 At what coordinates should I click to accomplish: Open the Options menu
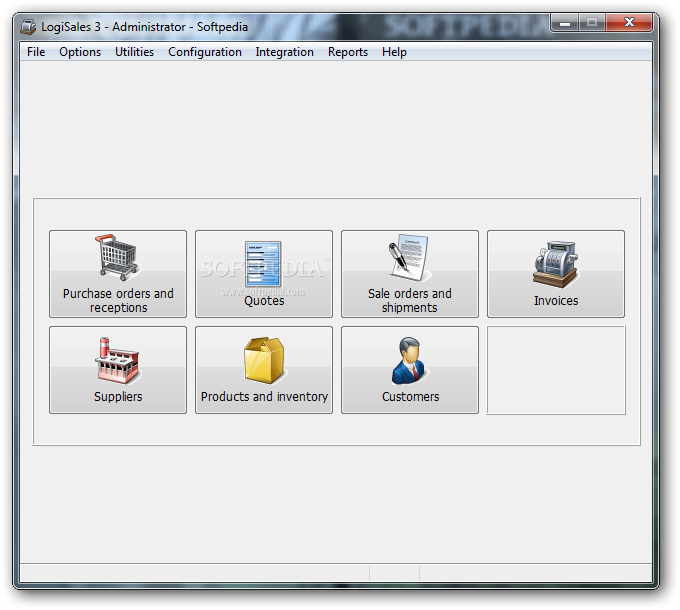(x=80, y=52)
